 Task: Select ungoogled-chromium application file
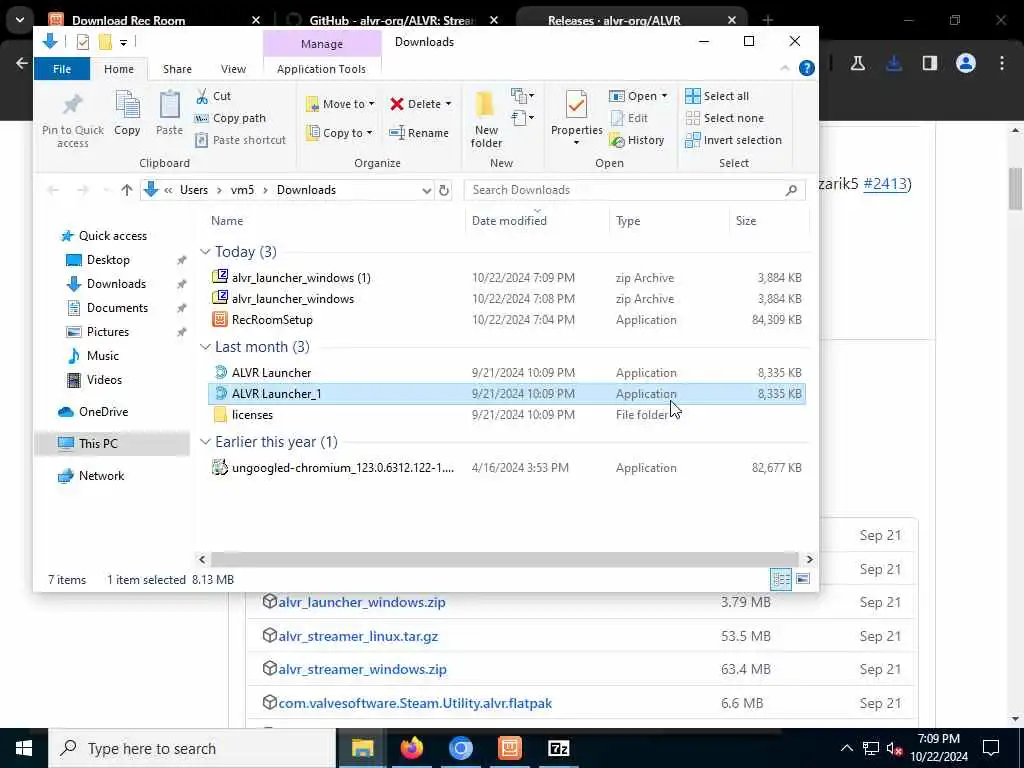click(x=507, y=468)
